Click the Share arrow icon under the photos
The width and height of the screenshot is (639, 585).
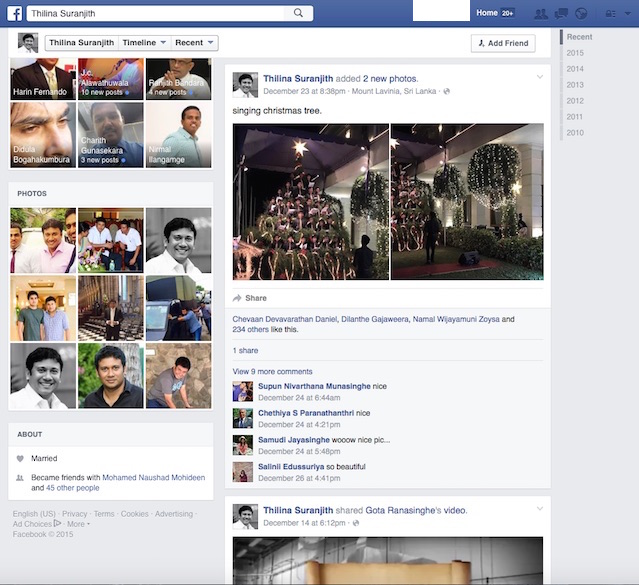(x=237, y=298)
